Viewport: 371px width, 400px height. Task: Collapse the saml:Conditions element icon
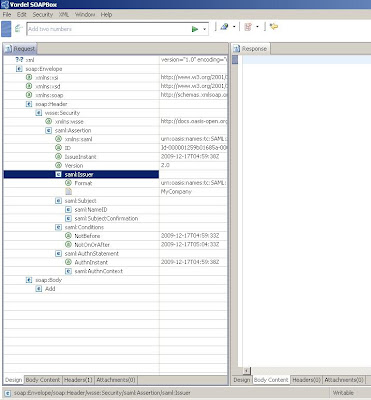[x=58, y=227]
